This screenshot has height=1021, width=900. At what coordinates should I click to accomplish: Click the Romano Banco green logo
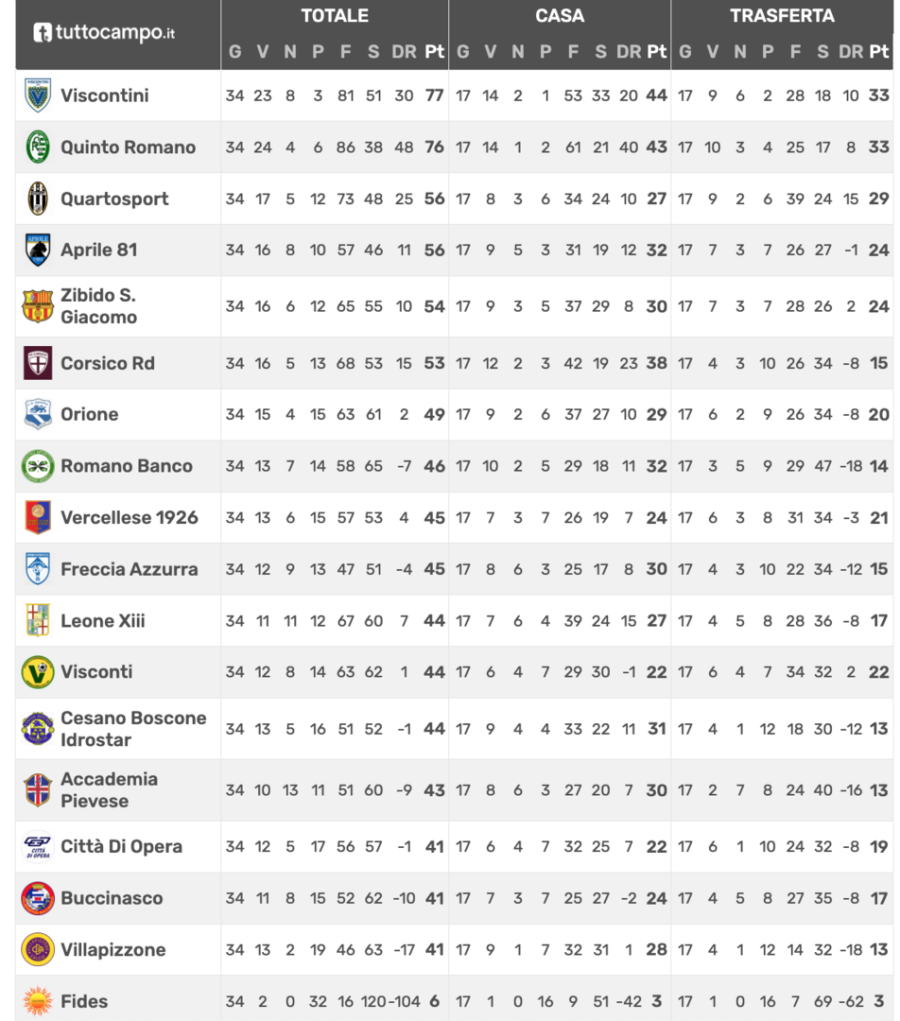[x=38, y=466]
